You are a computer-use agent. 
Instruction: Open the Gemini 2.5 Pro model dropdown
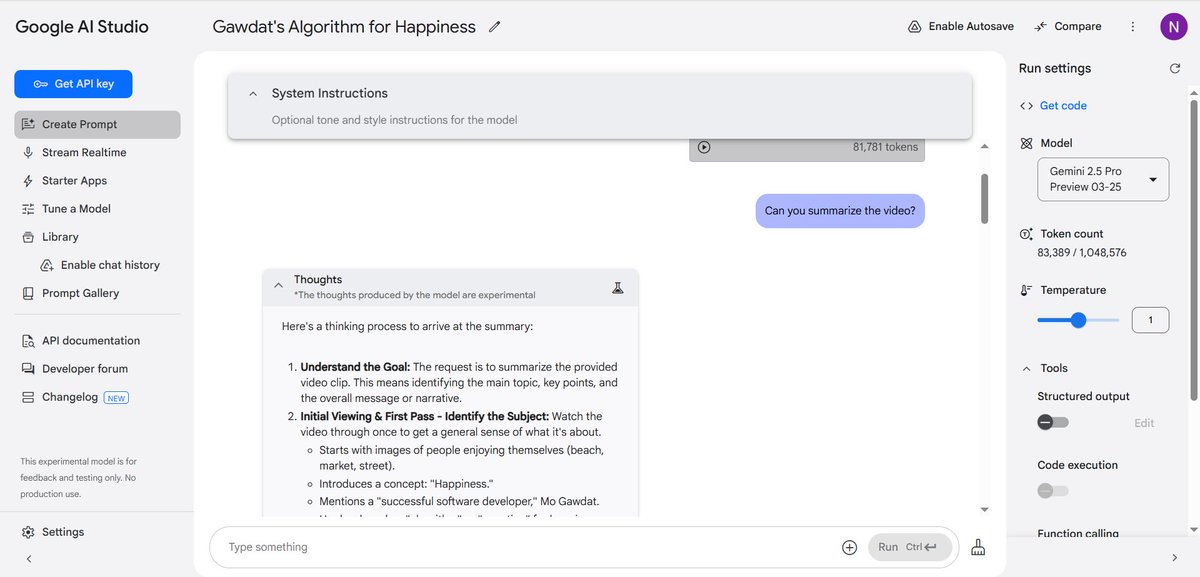1103,180
